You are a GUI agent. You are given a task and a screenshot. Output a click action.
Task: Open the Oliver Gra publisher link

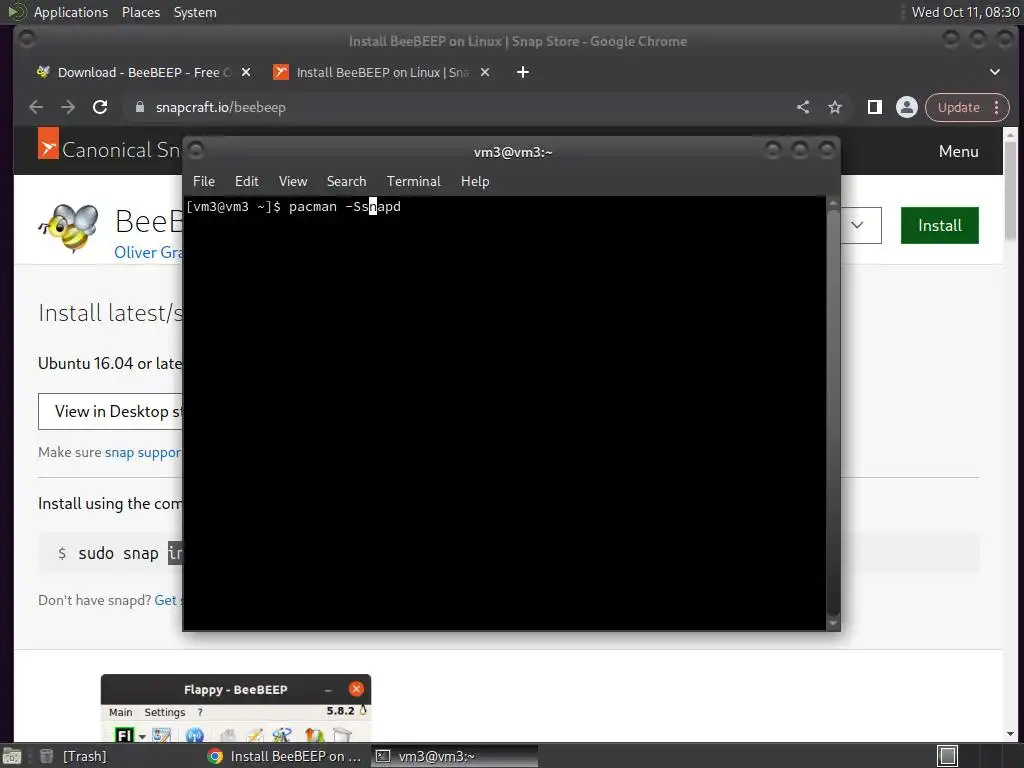pos(148,253)
